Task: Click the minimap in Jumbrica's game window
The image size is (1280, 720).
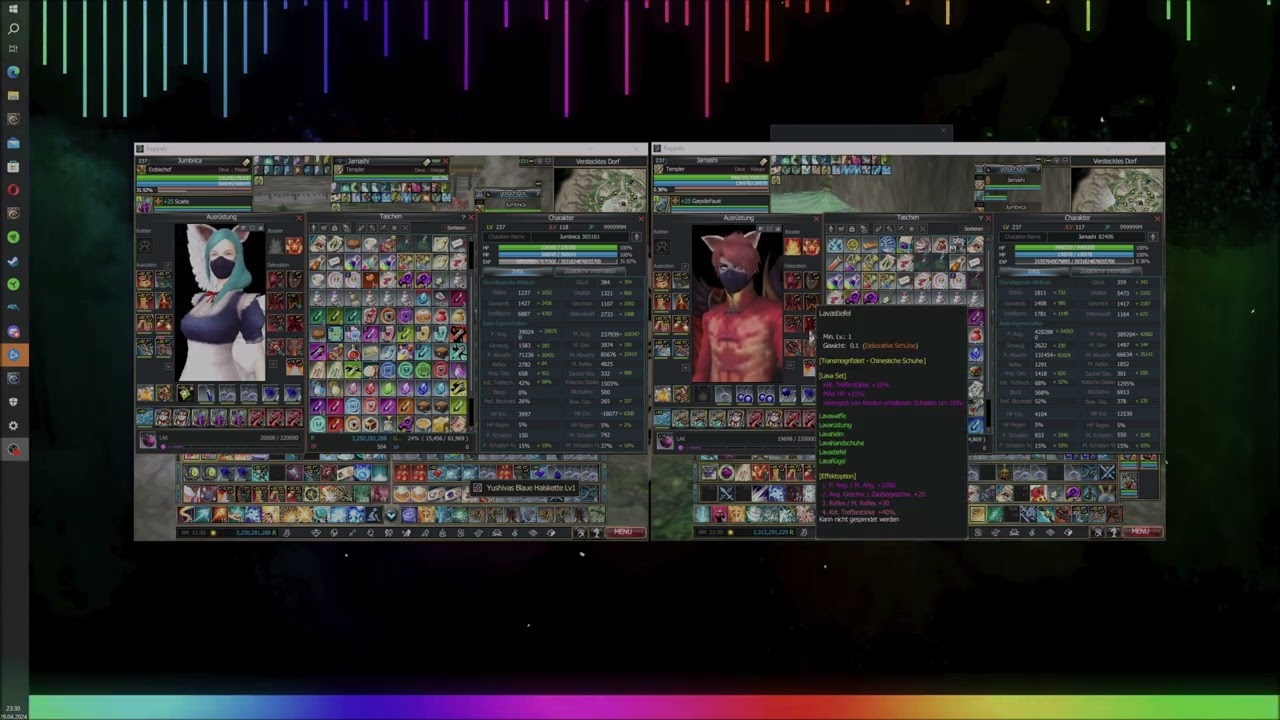Action: (x=600, y=190)
